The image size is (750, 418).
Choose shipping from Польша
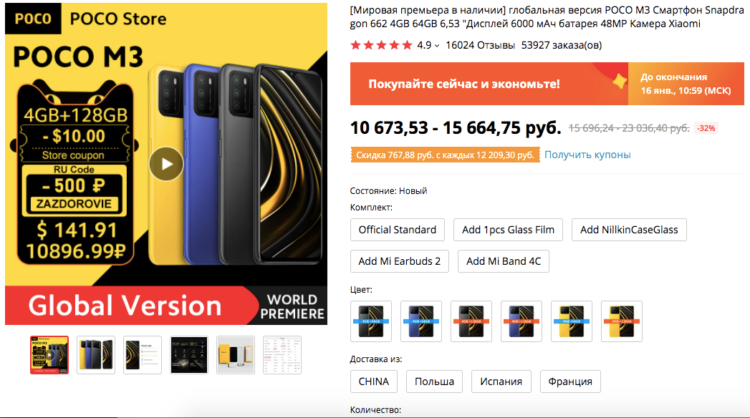click(x=434, y=382)
